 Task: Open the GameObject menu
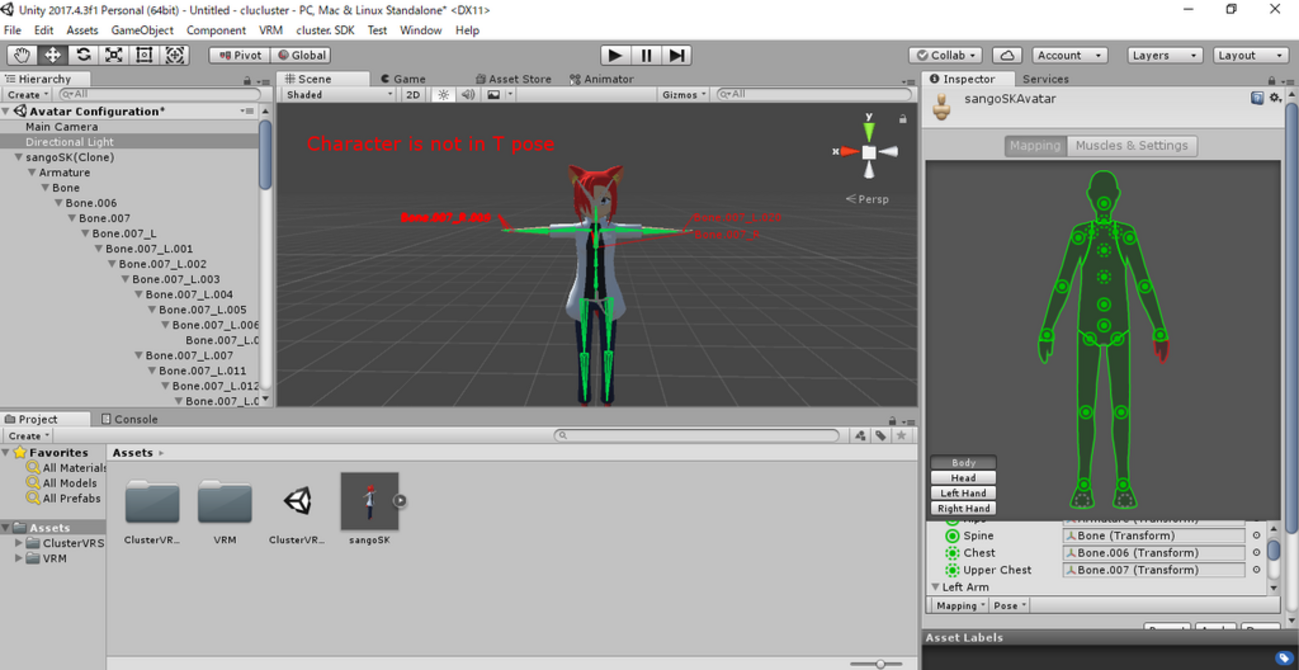tap(142, 30)
